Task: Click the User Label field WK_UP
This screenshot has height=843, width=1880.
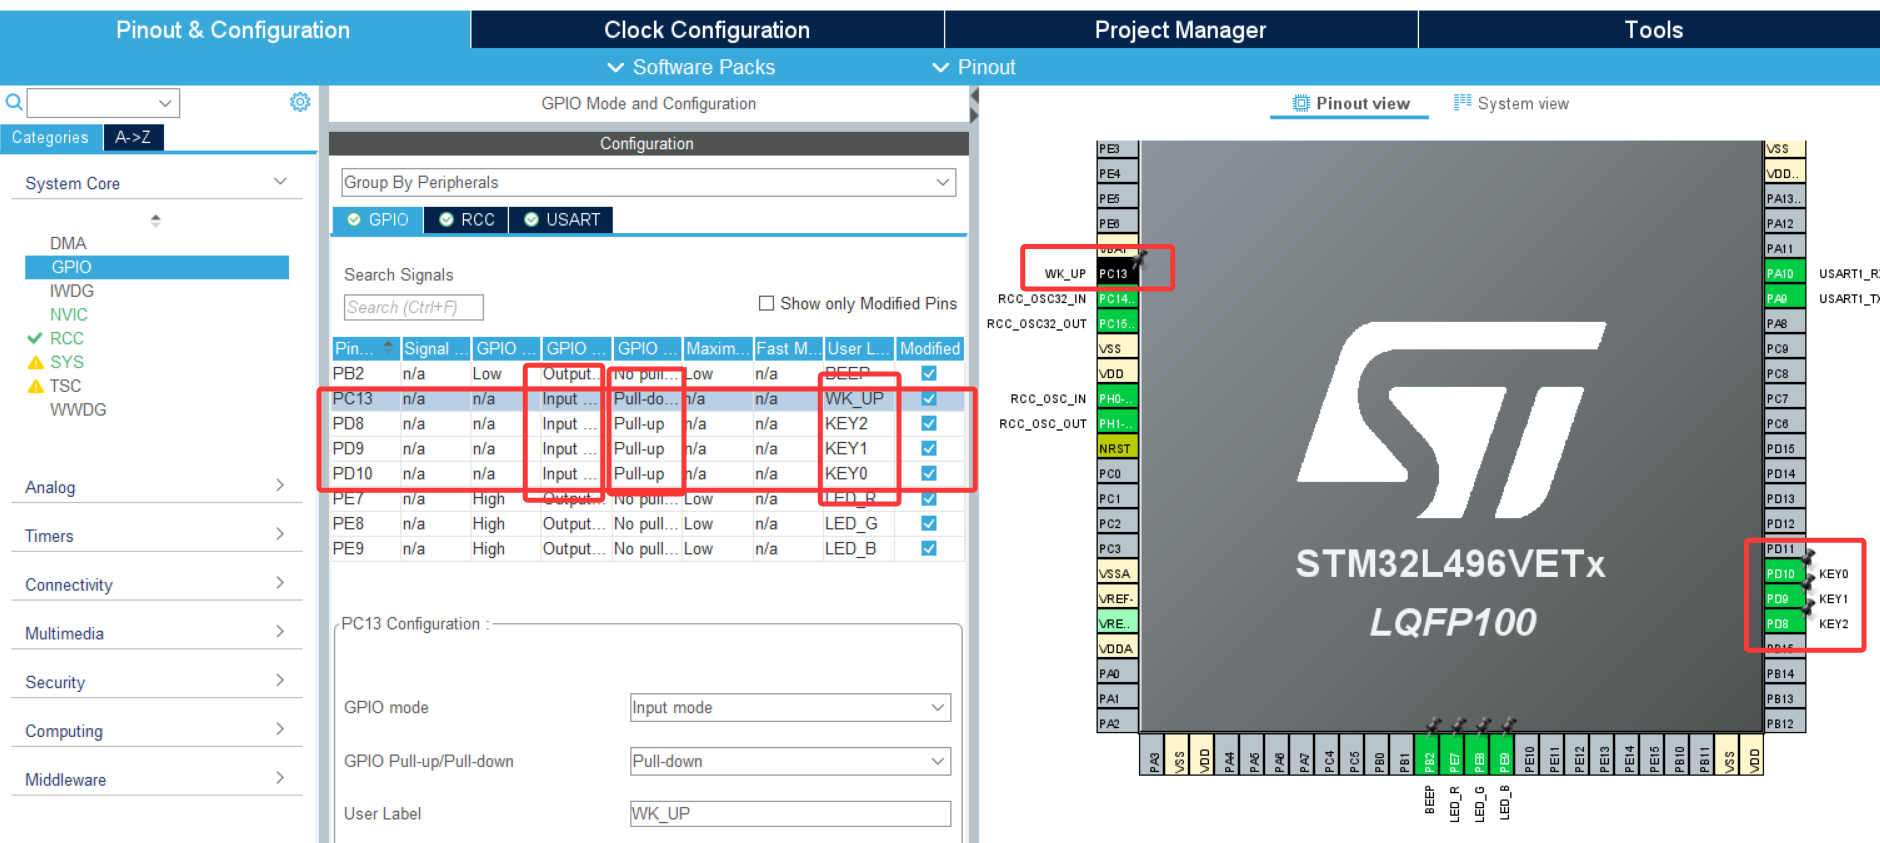Action: pos(790,814)
